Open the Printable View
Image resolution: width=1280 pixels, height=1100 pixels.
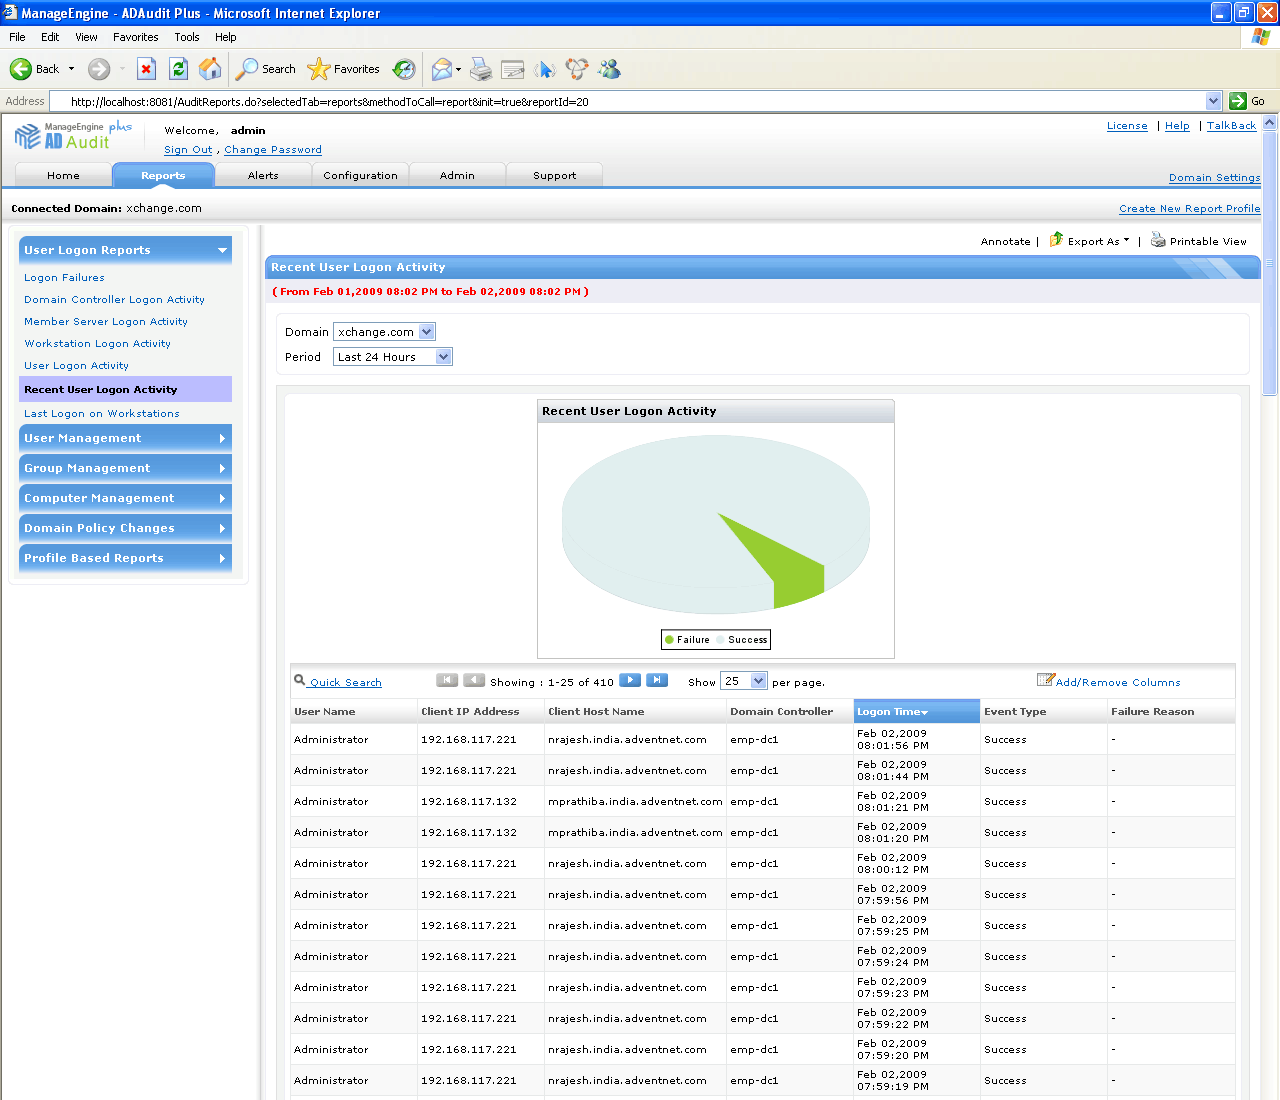1207,241
